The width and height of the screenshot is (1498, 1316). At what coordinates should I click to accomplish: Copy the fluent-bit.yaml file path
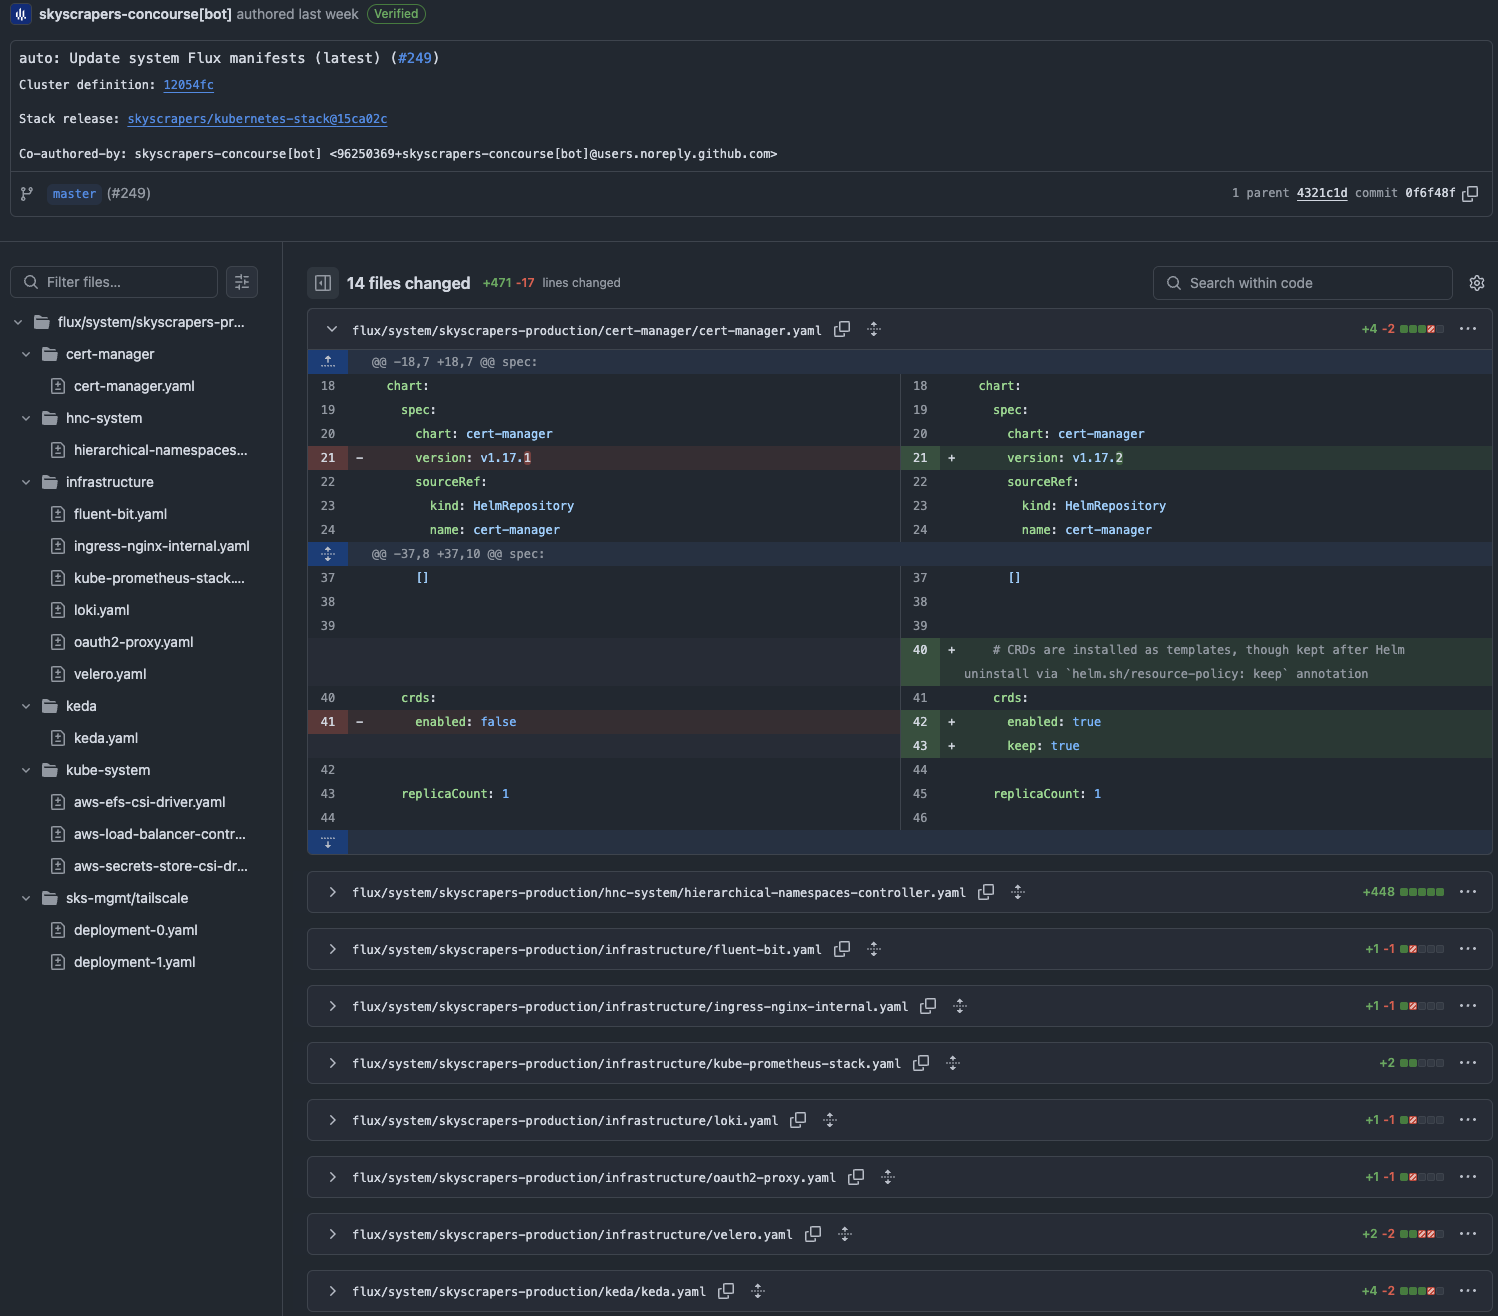[842, 949]
